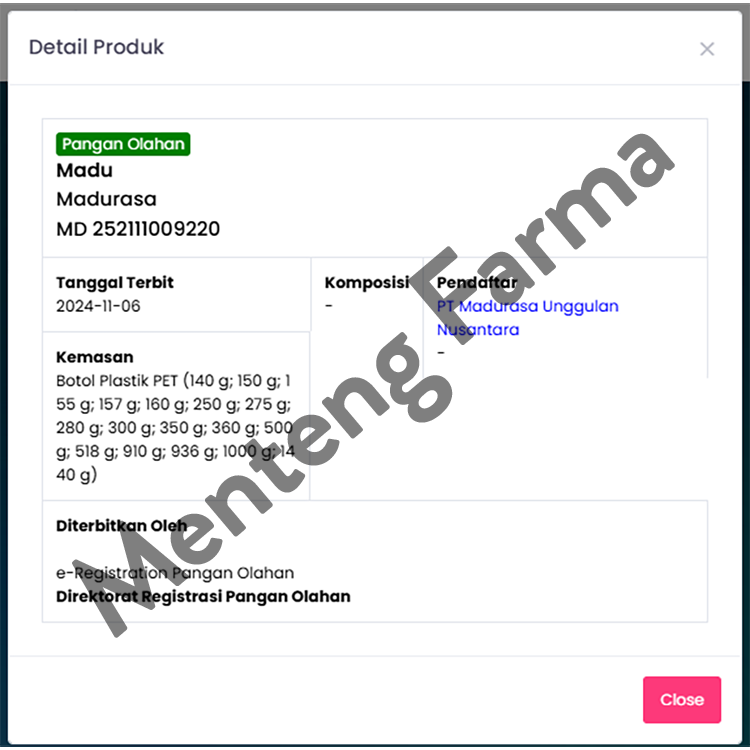Click the dash under Komposisi
The height and width of the screenshot is (750, 750).
(x=329, y=306)
